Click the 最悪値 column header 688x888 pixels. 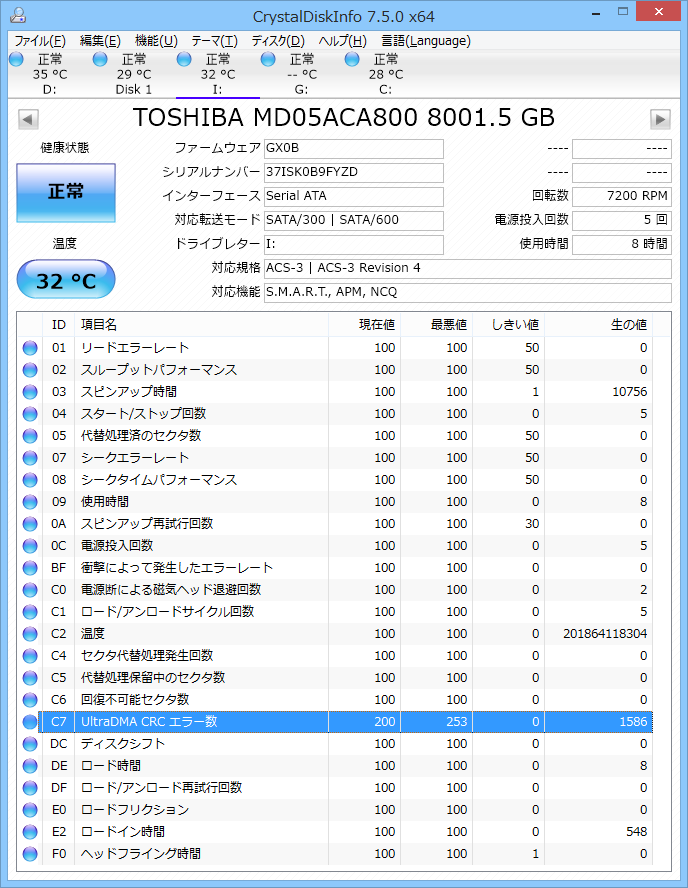coord(436,325)
